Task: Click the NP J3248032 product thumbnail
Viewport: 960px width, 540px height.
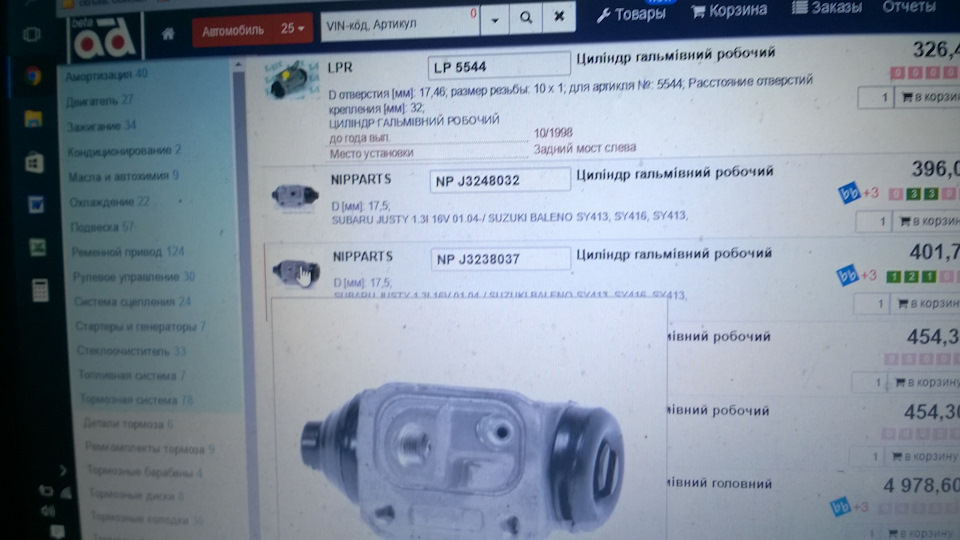Action: tap(295, 197)
